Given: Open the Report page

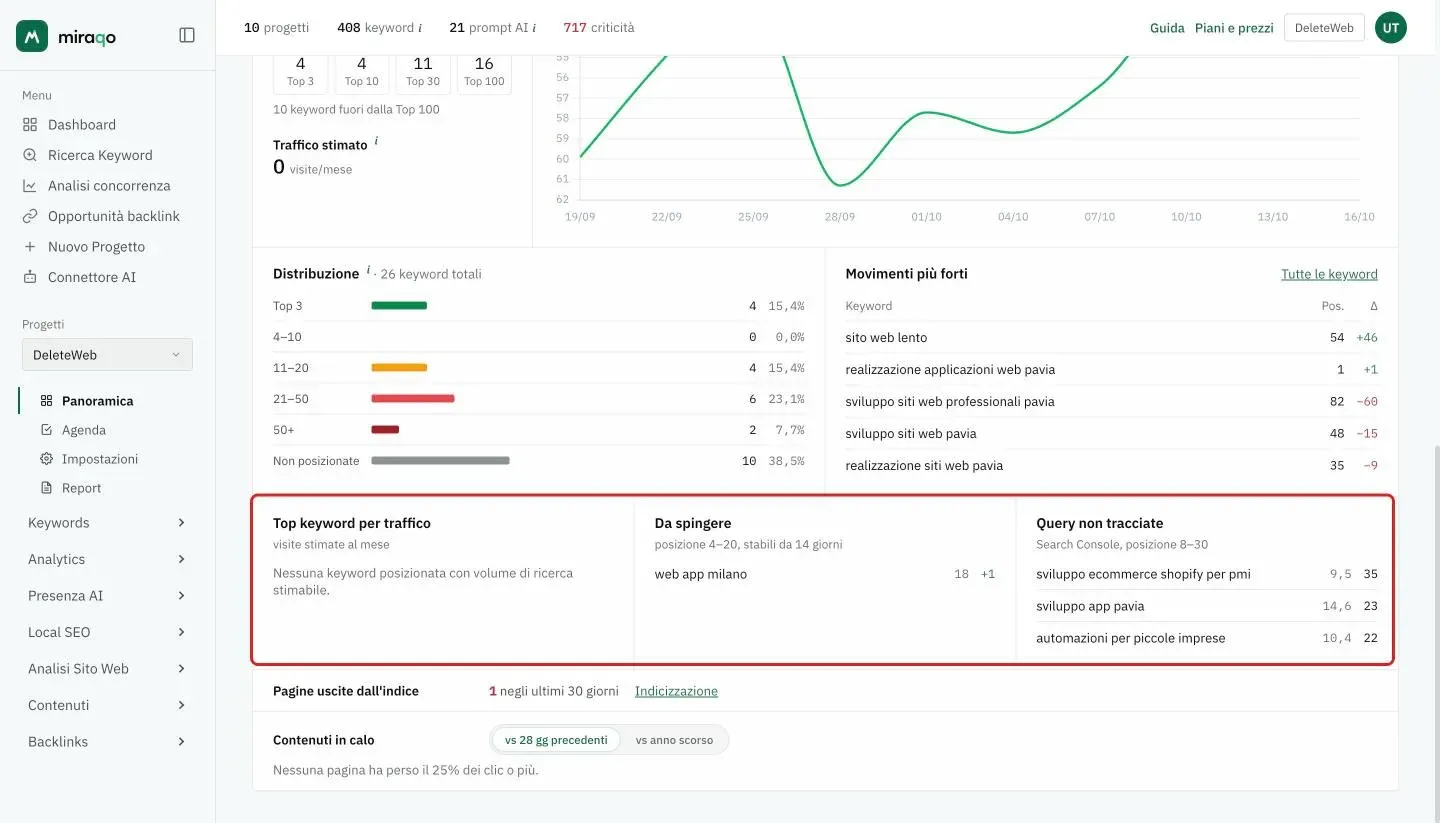Looking at the screenshot, I should [x=82, y=488].
